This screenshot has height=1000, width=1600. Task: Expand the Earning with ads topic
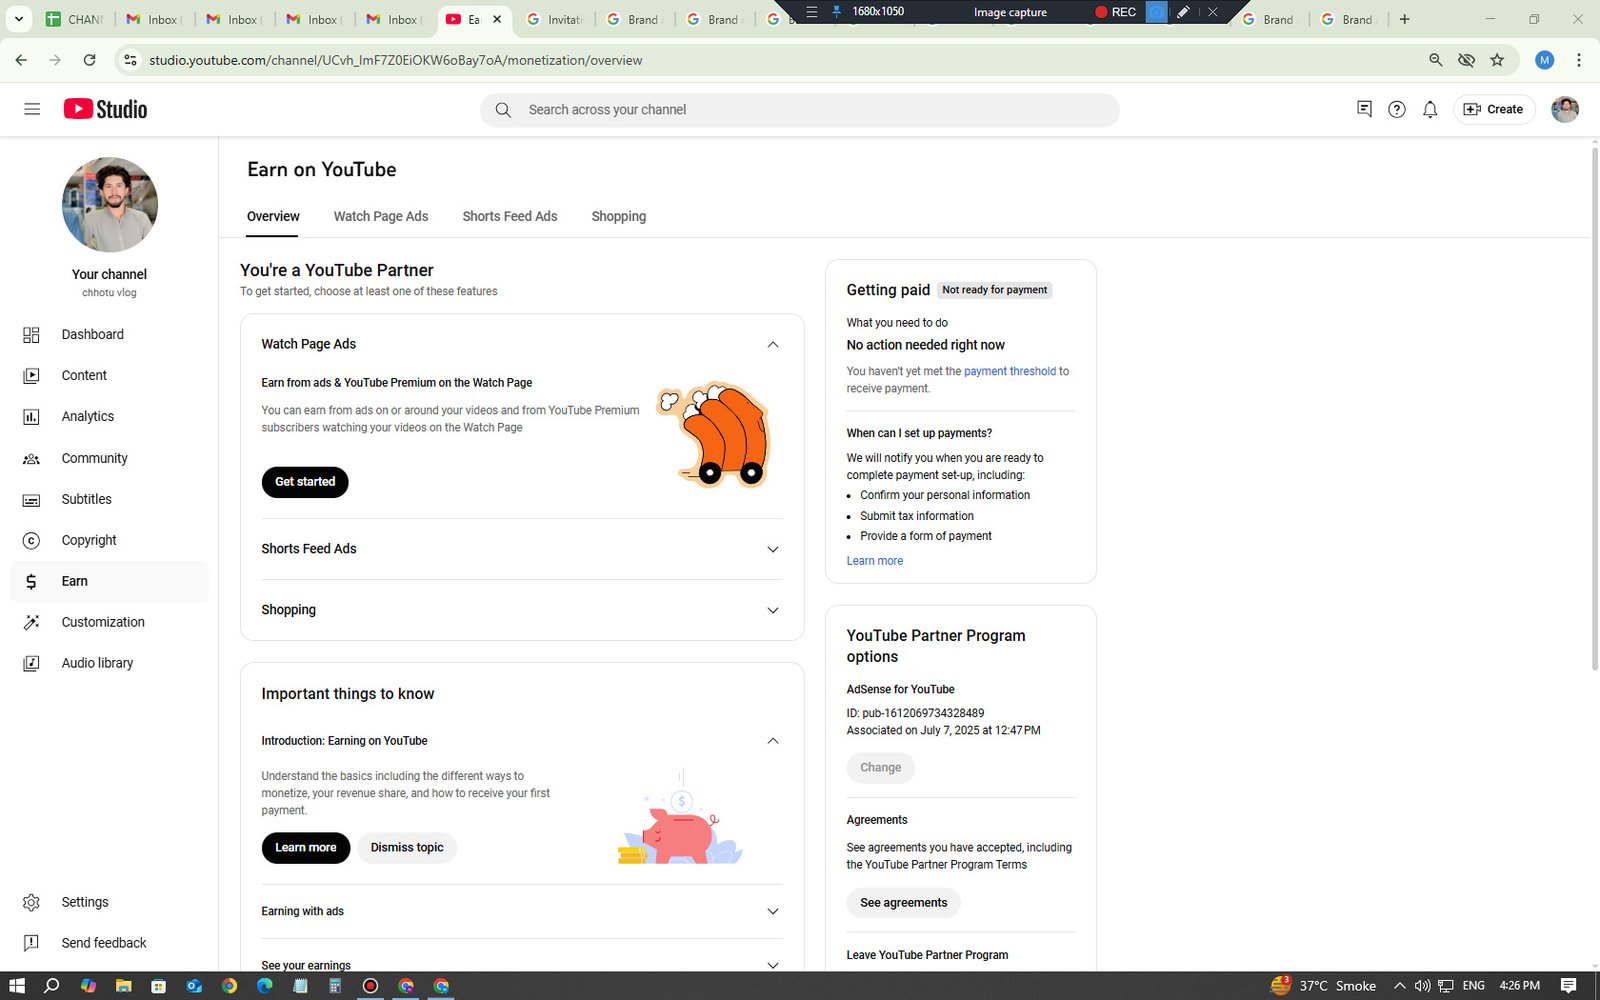tap(772, 911)
